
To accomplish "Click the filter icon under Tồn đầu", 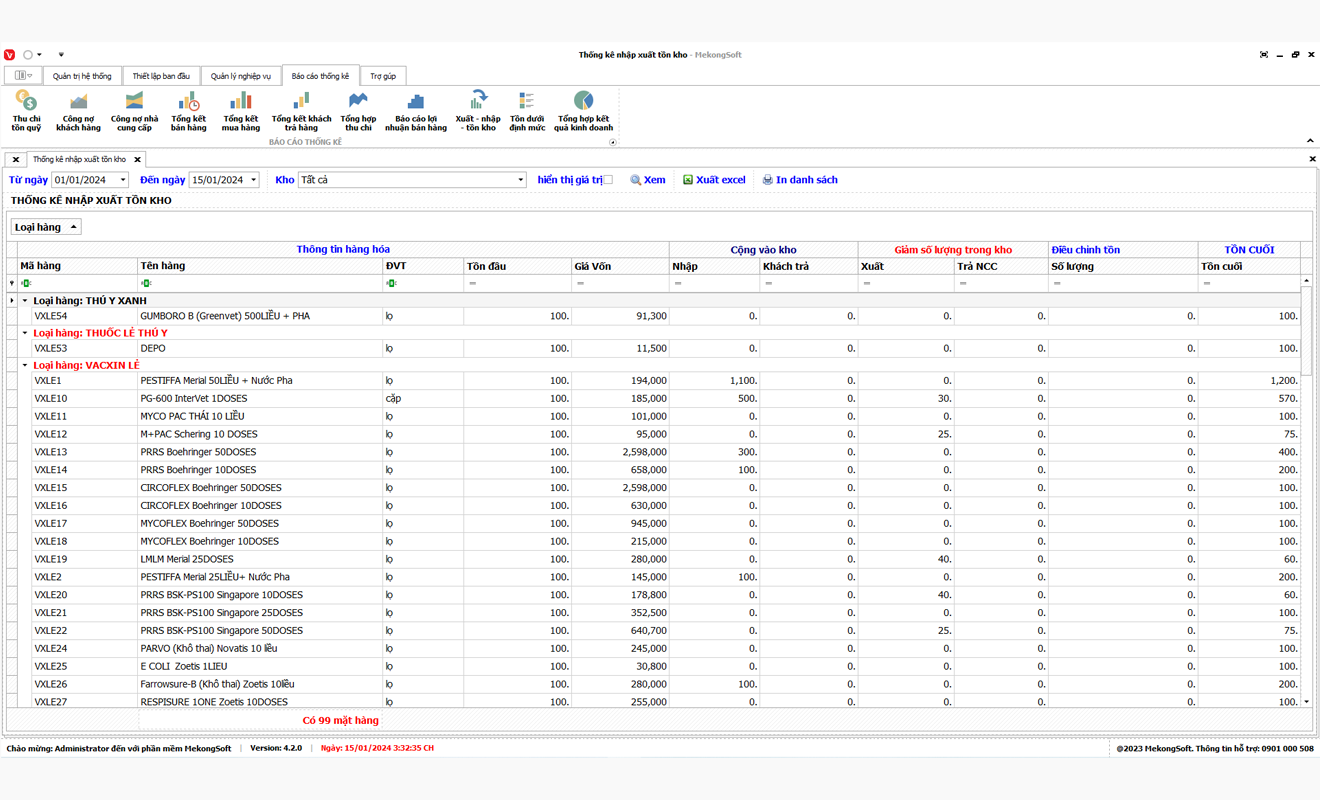I will pos(472,284).
